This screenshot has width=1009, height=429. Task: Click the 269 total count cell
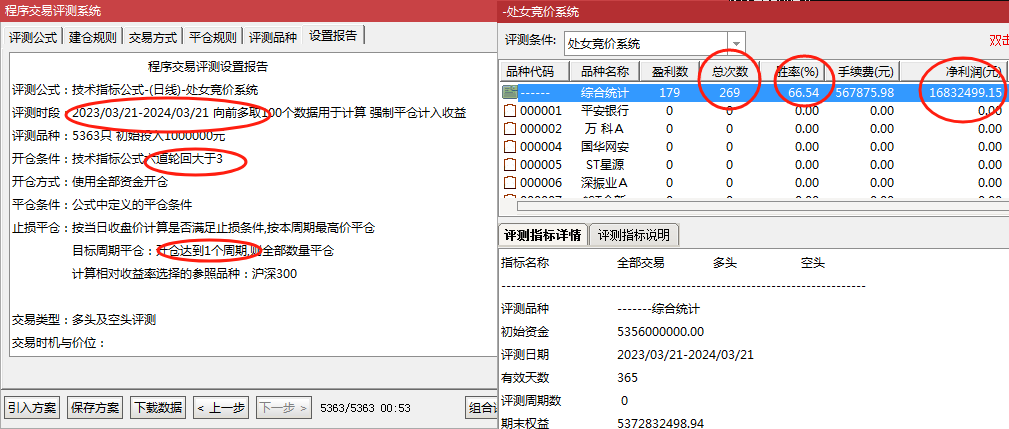[x=729, y=93]
